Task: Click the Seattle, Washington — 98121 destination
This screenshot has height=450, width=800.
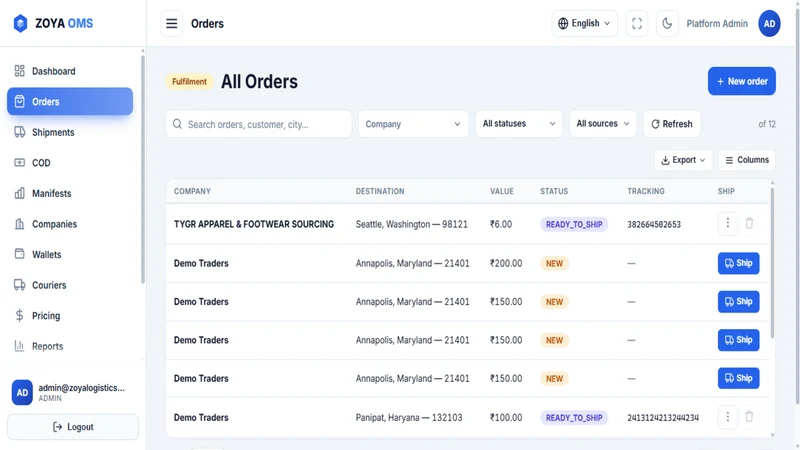Action: click(412, 224)
